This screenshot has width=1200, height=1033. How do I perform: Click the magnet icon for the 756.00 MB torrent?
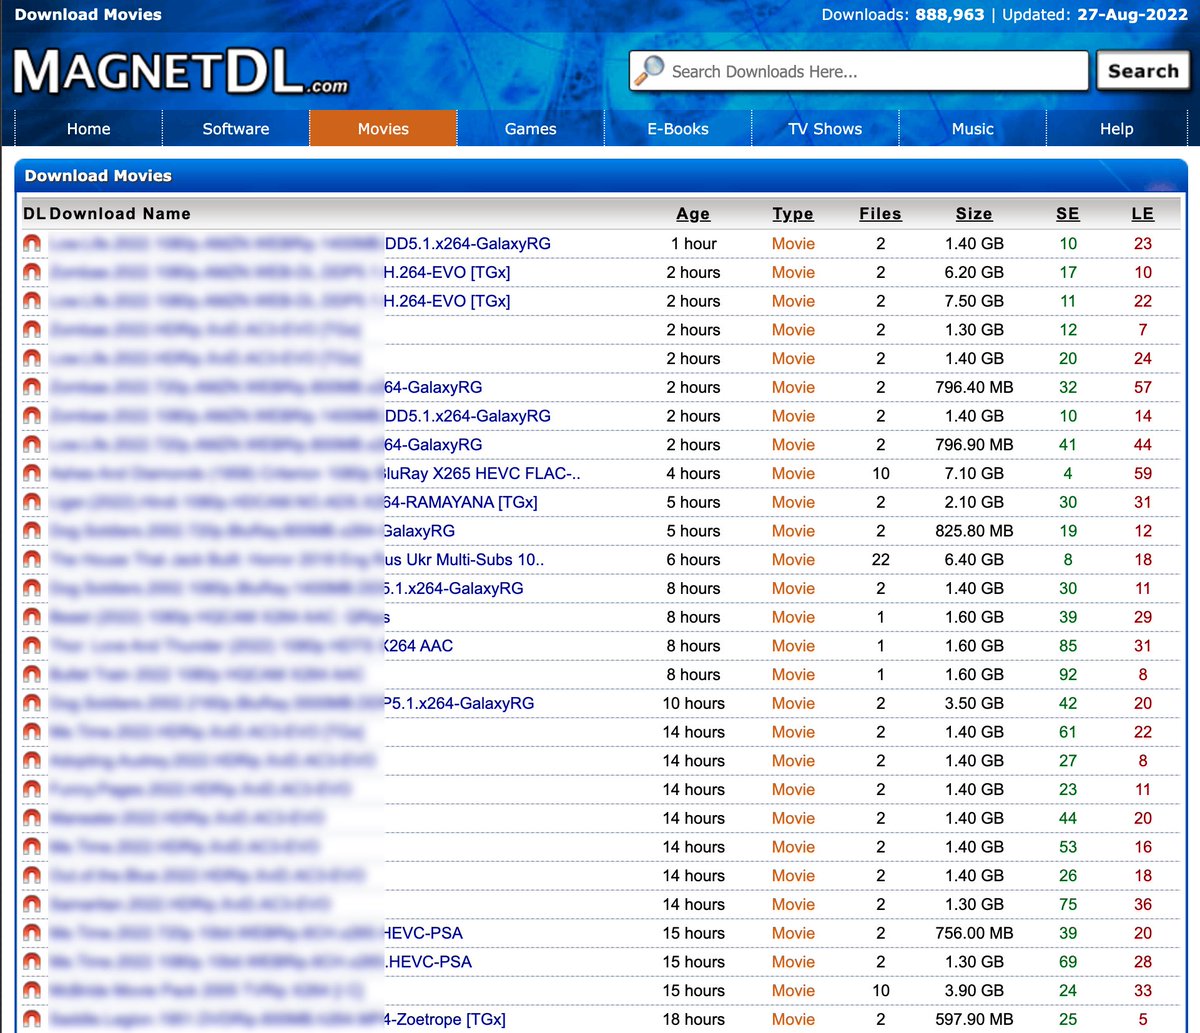[32, 933]
